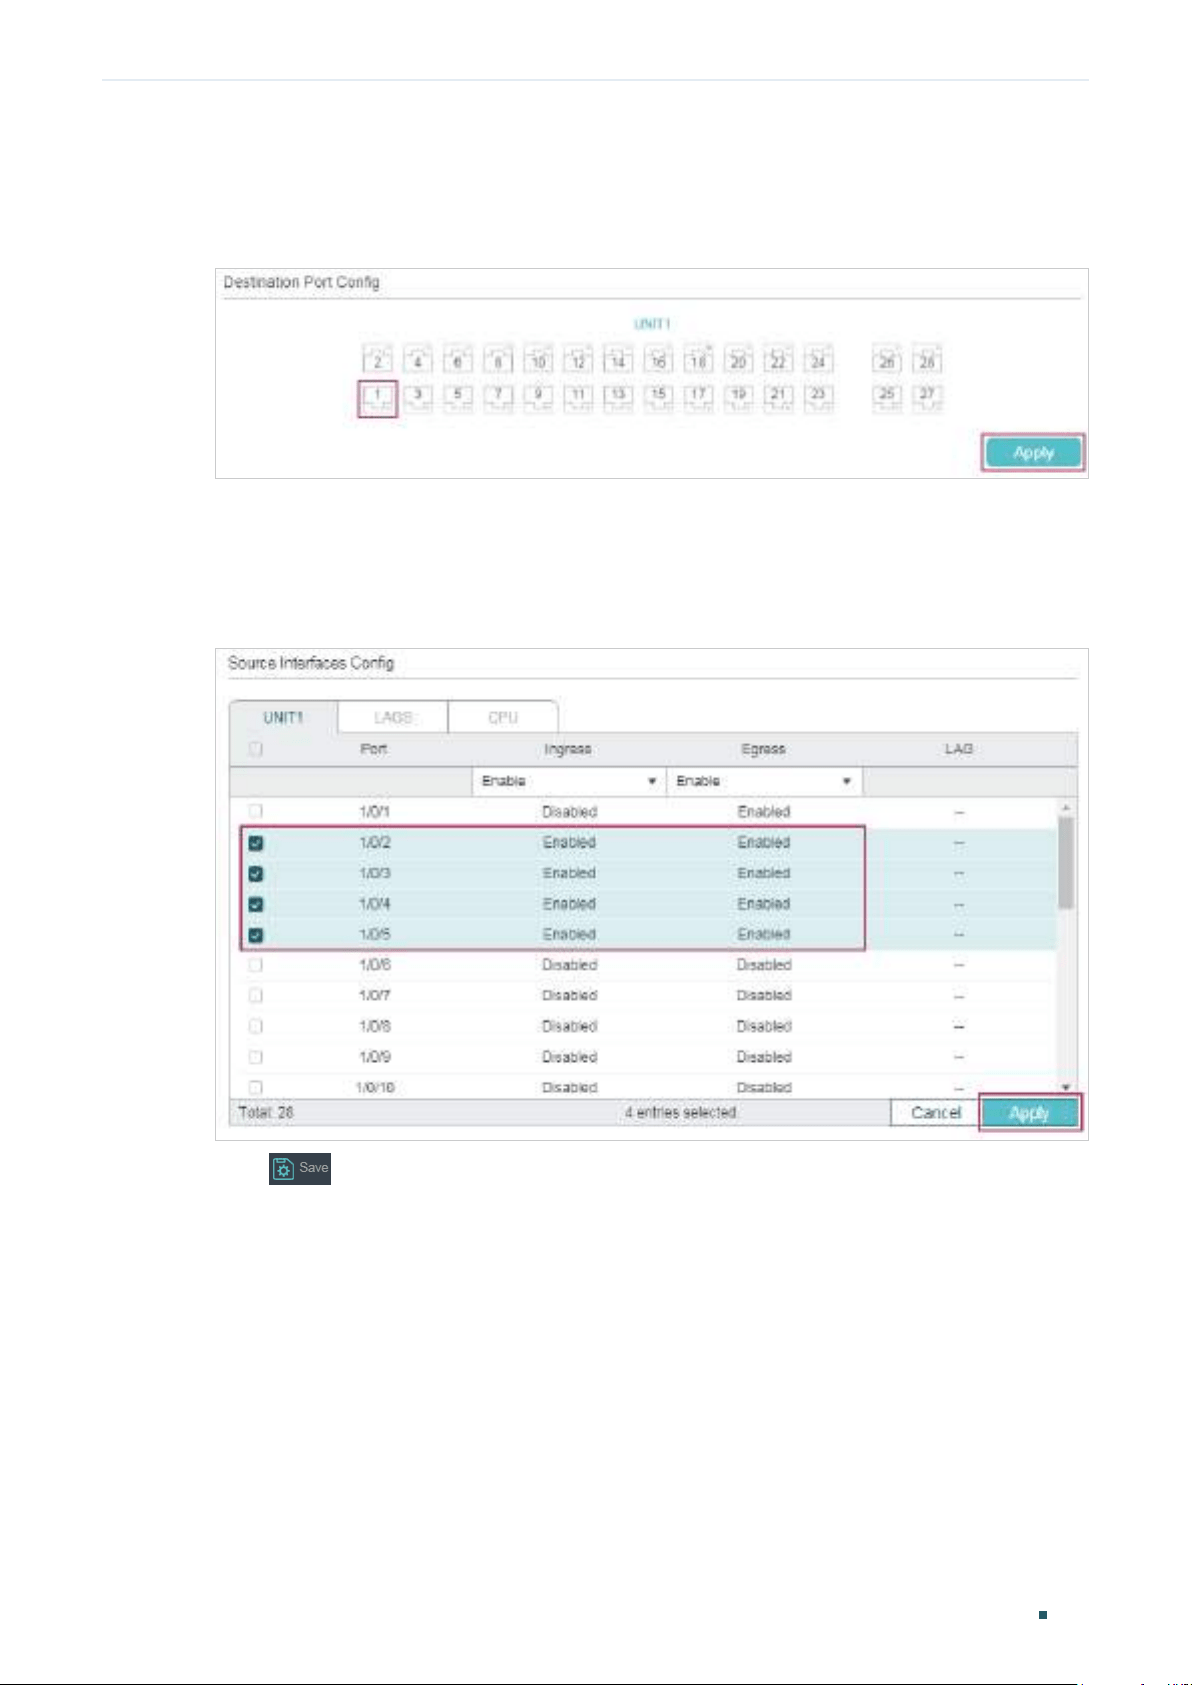Select port 1 as destination port
Screen dimensions: 1192x1685
[x=378, y=397]
